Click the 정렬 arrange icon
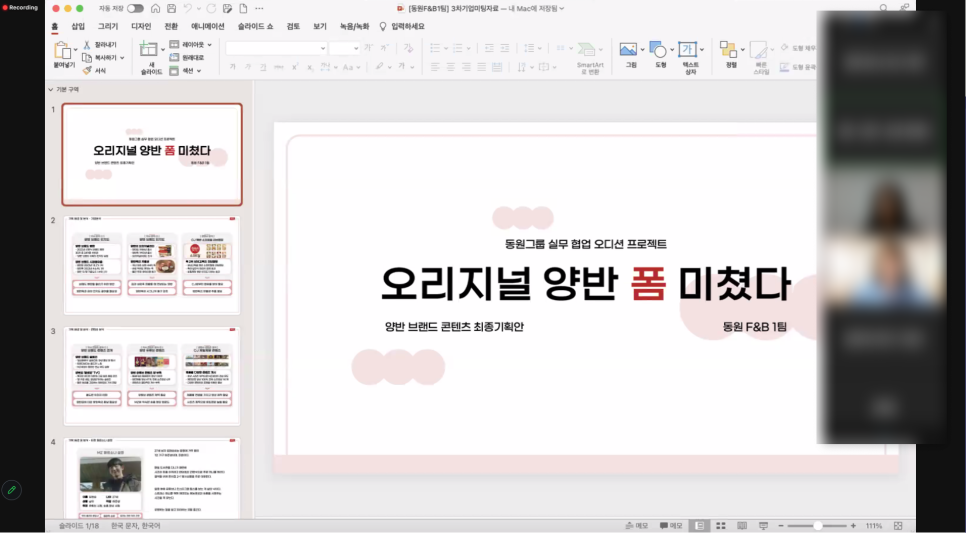 click(x=729, y=49)
